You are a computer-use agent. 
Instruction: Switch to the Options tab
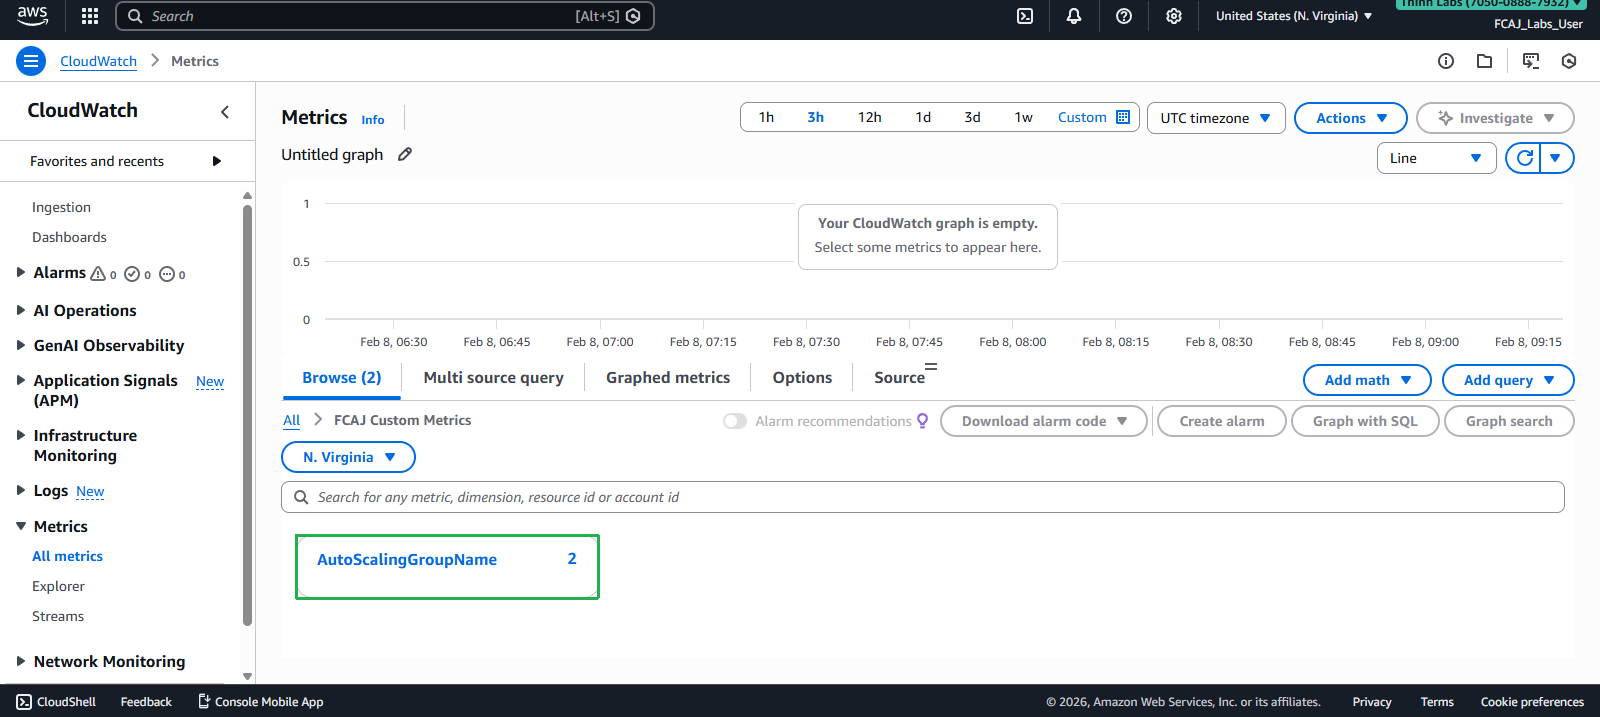[x=802, y=378]
